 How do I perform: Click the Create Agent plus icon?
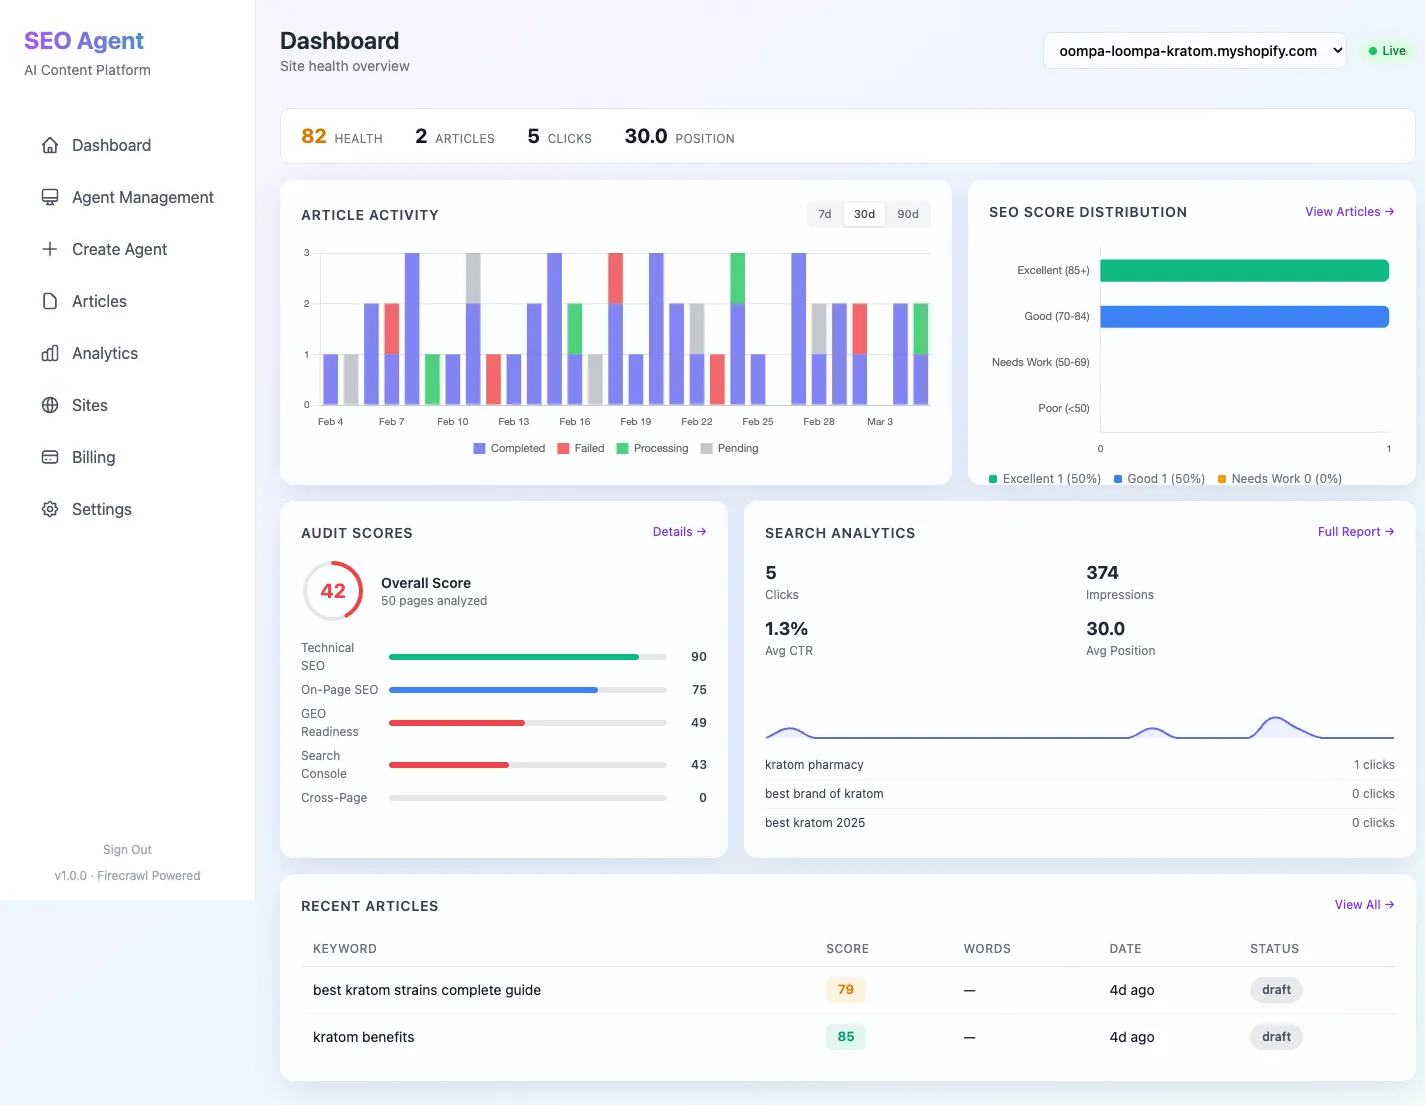[x=49, y=248]
